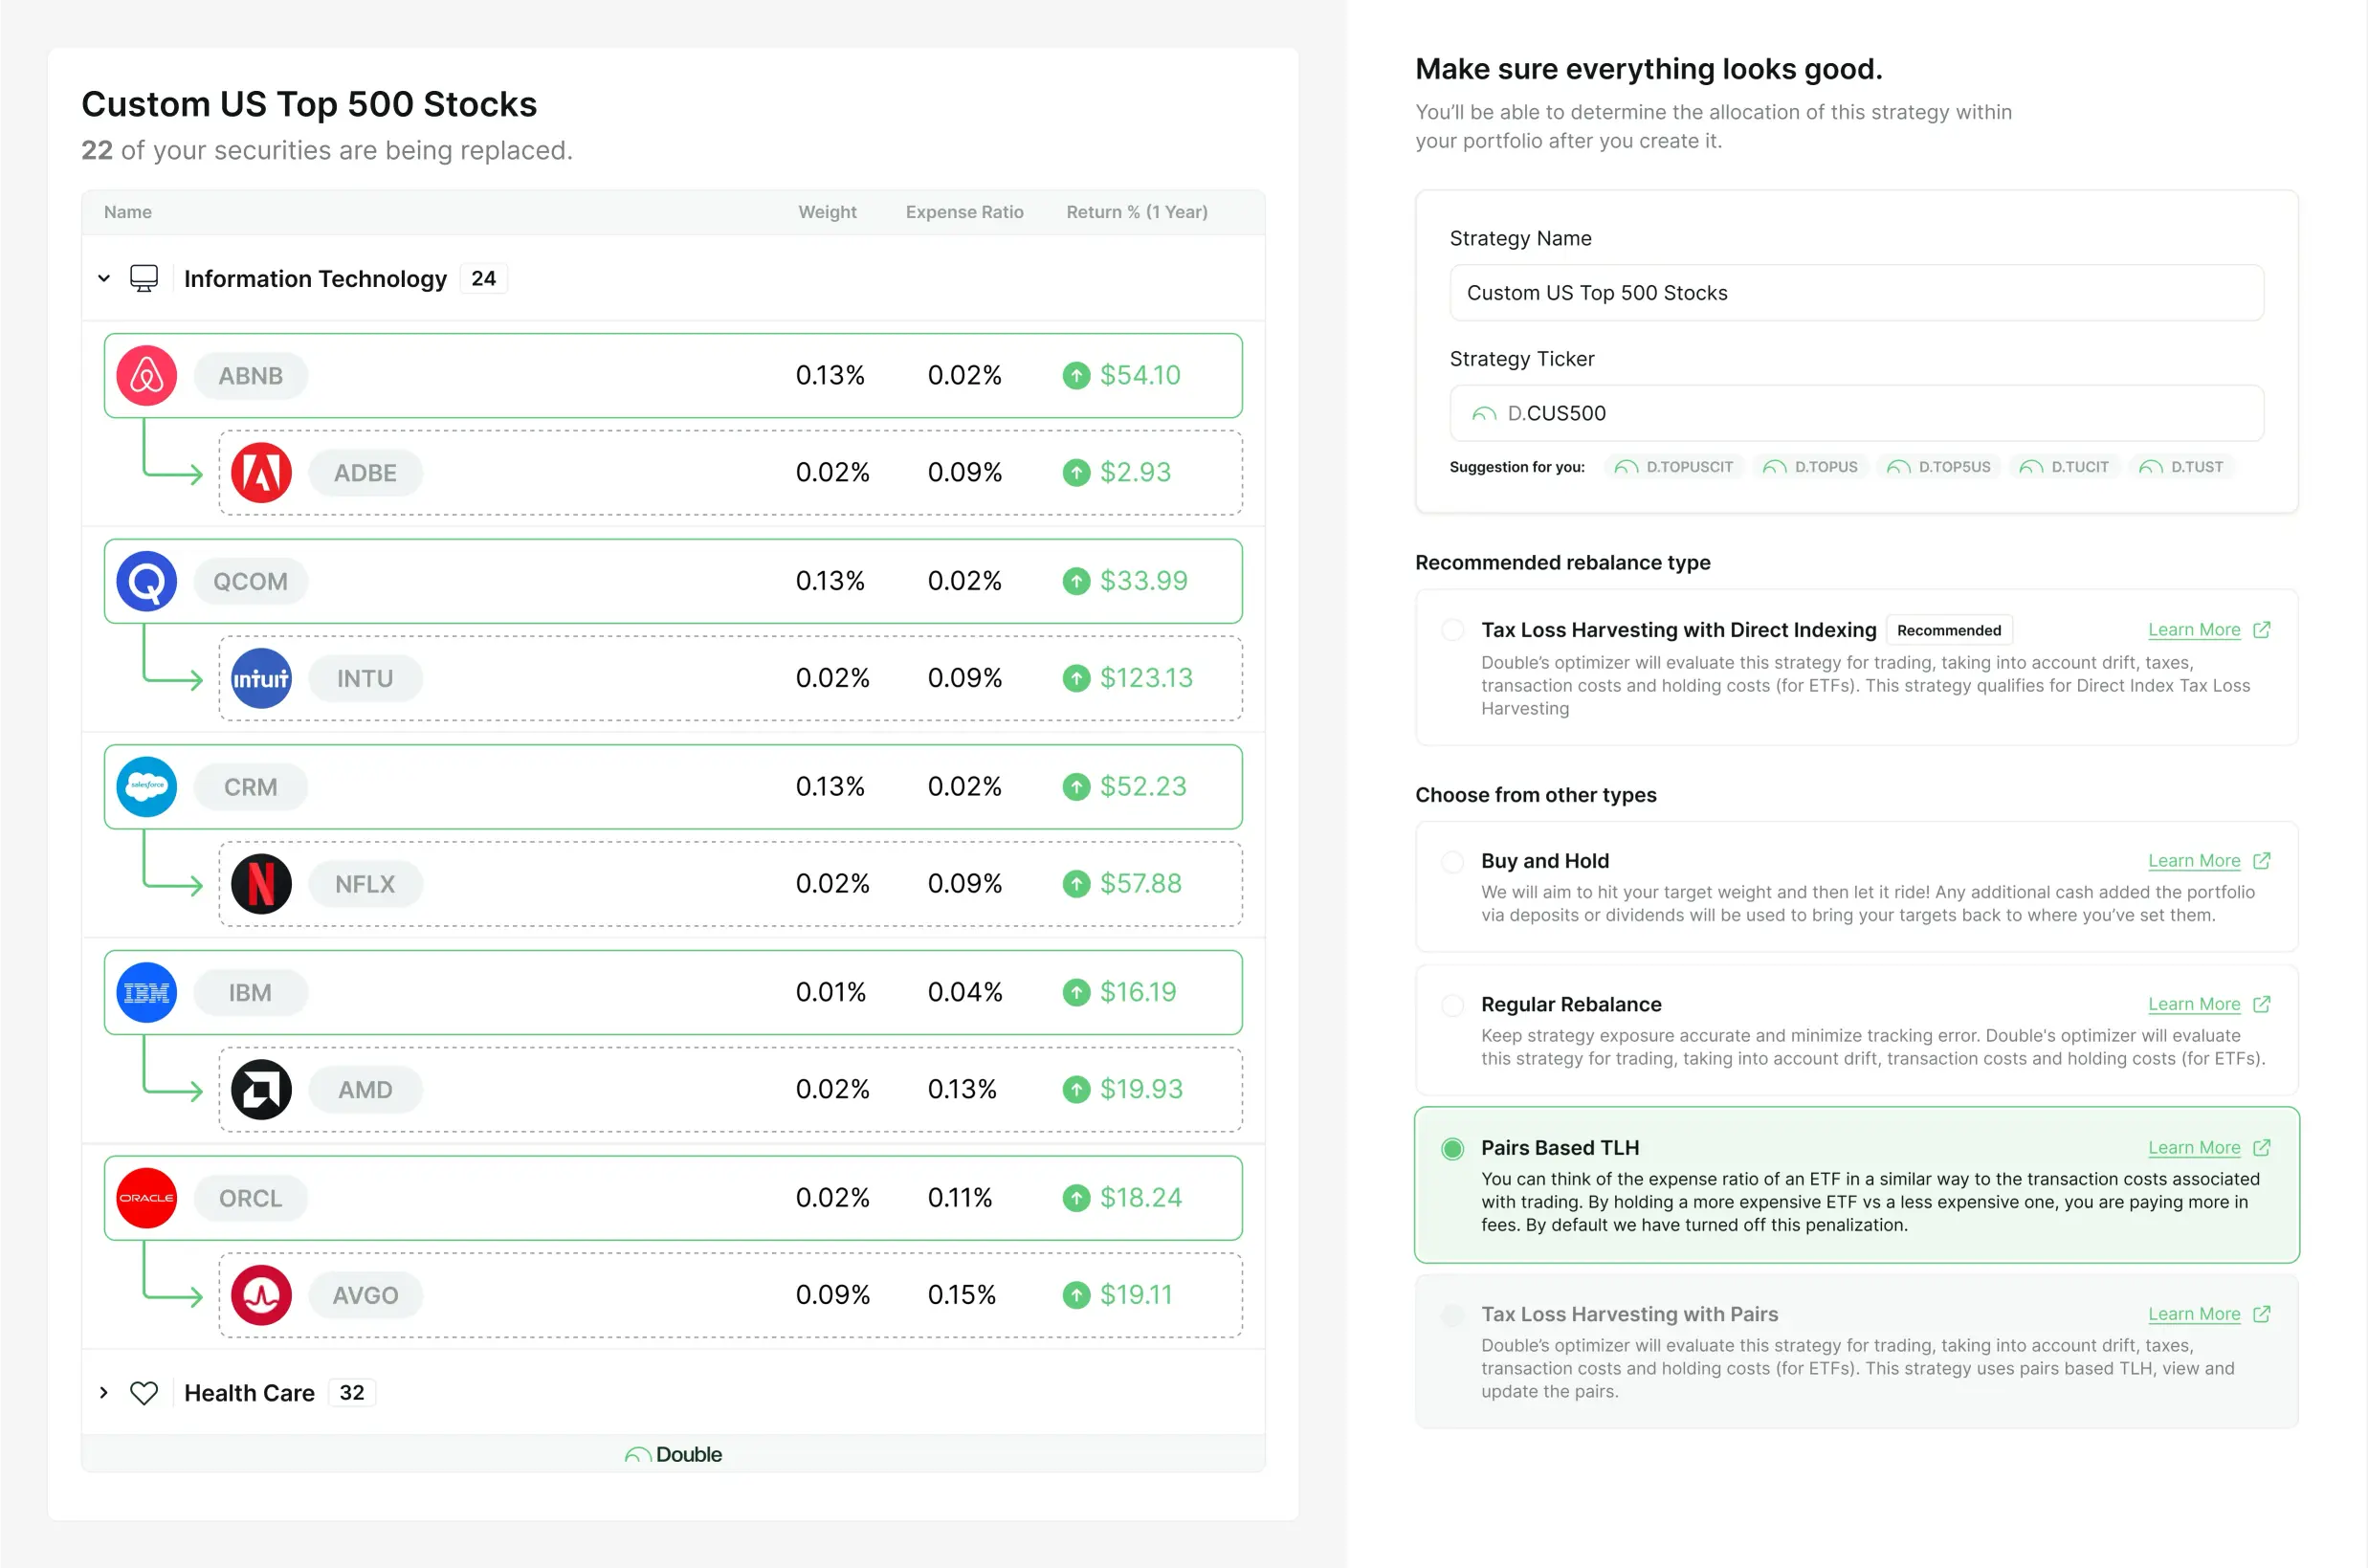Collapse the Information Technology sector
The height and width of the screenshot is (1568, 2368).
[x=104, y=278]
